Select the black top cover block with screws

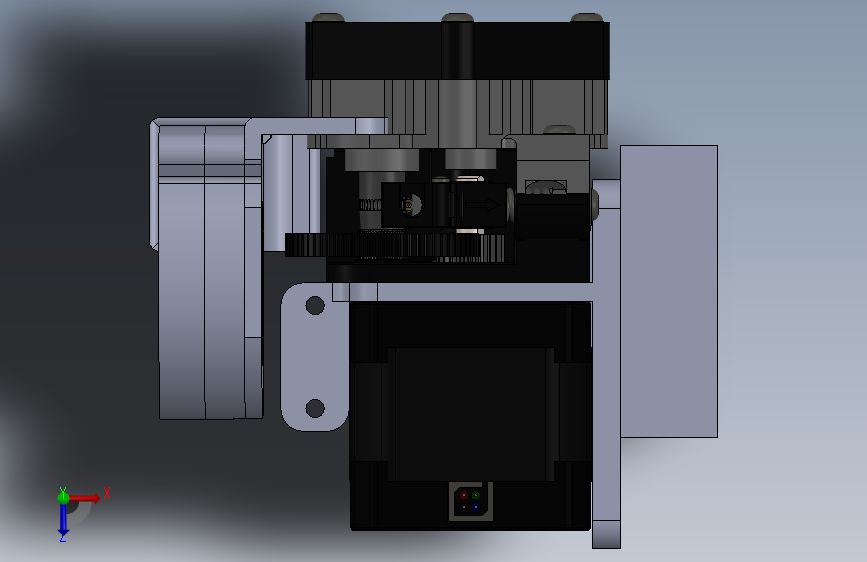(x=458, y=51)
